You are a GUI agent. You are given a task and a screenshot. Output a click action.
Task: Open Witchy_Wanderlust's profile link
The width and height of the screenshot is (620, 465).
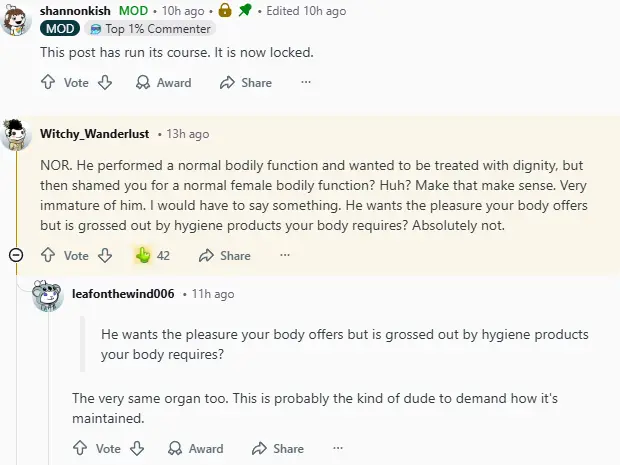(95, 134)
